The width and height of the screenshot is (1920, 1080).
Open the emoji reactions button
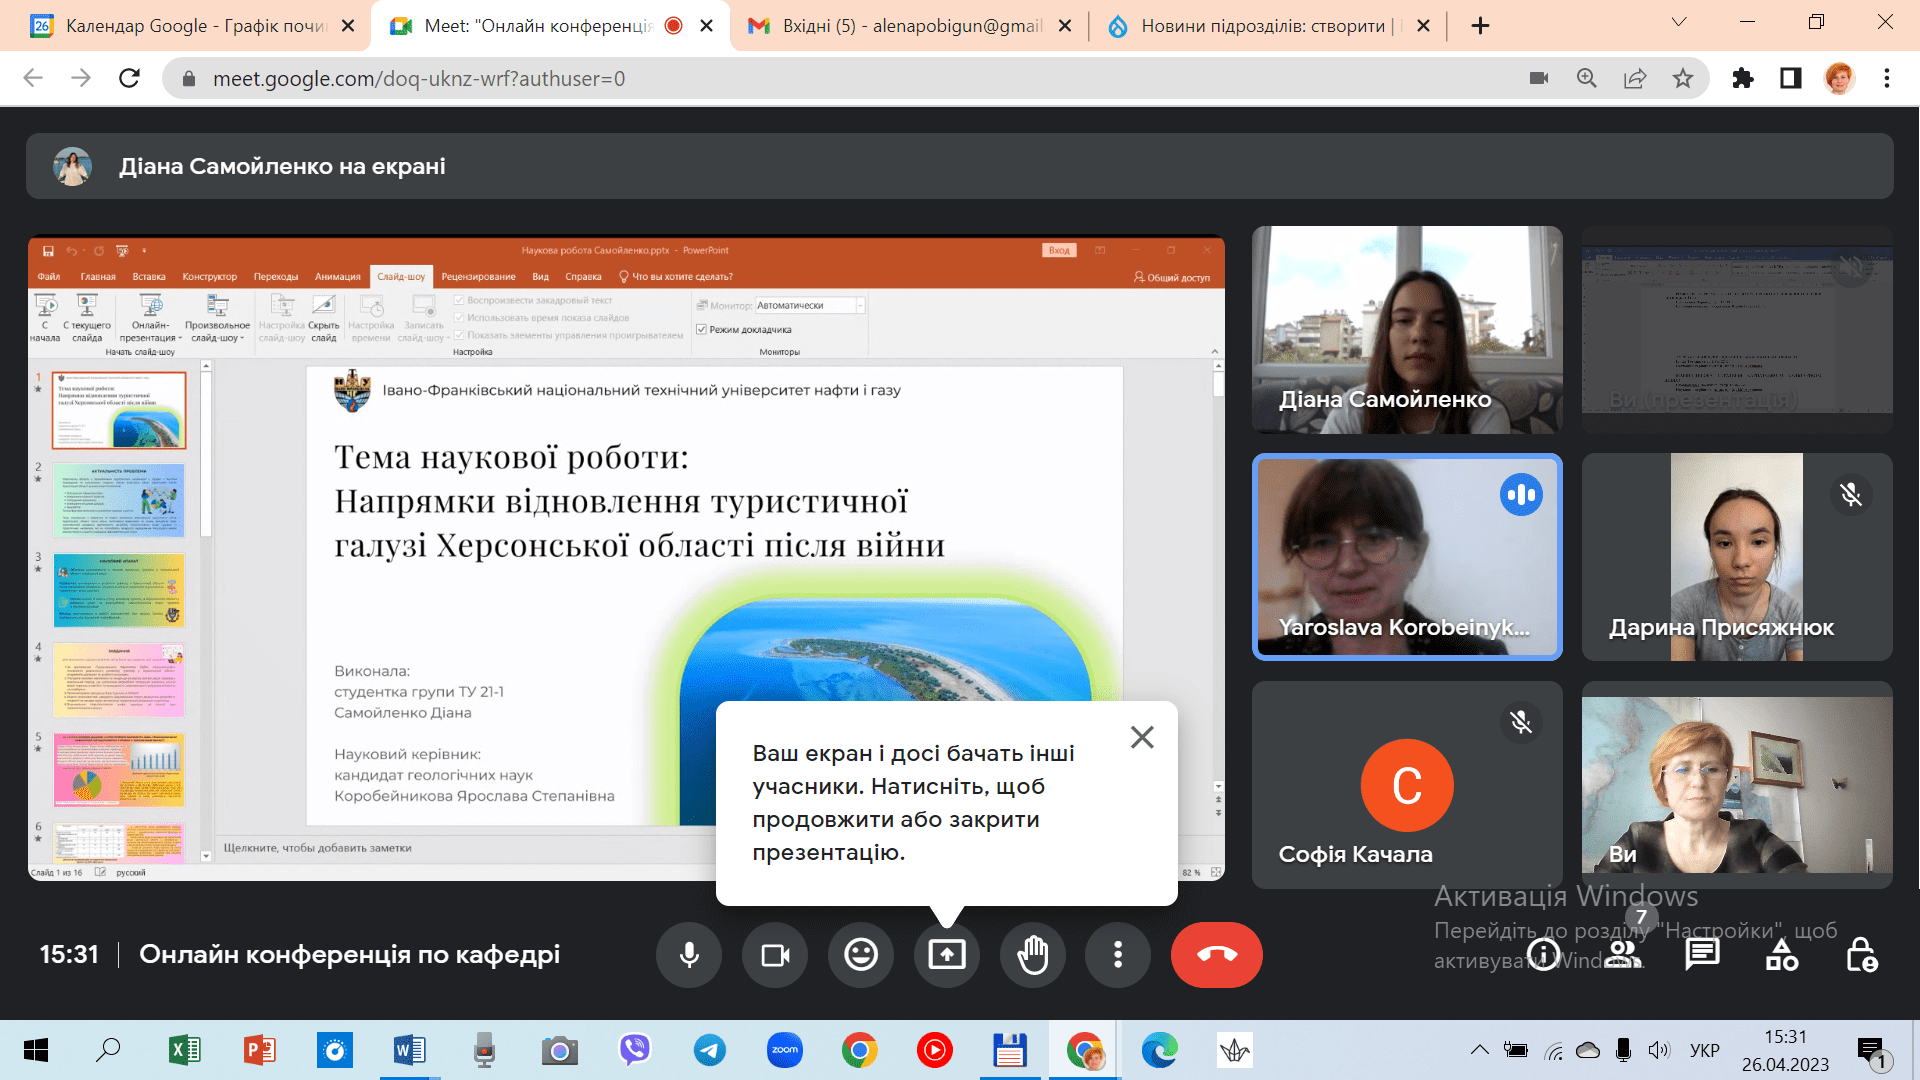(861, 955)
